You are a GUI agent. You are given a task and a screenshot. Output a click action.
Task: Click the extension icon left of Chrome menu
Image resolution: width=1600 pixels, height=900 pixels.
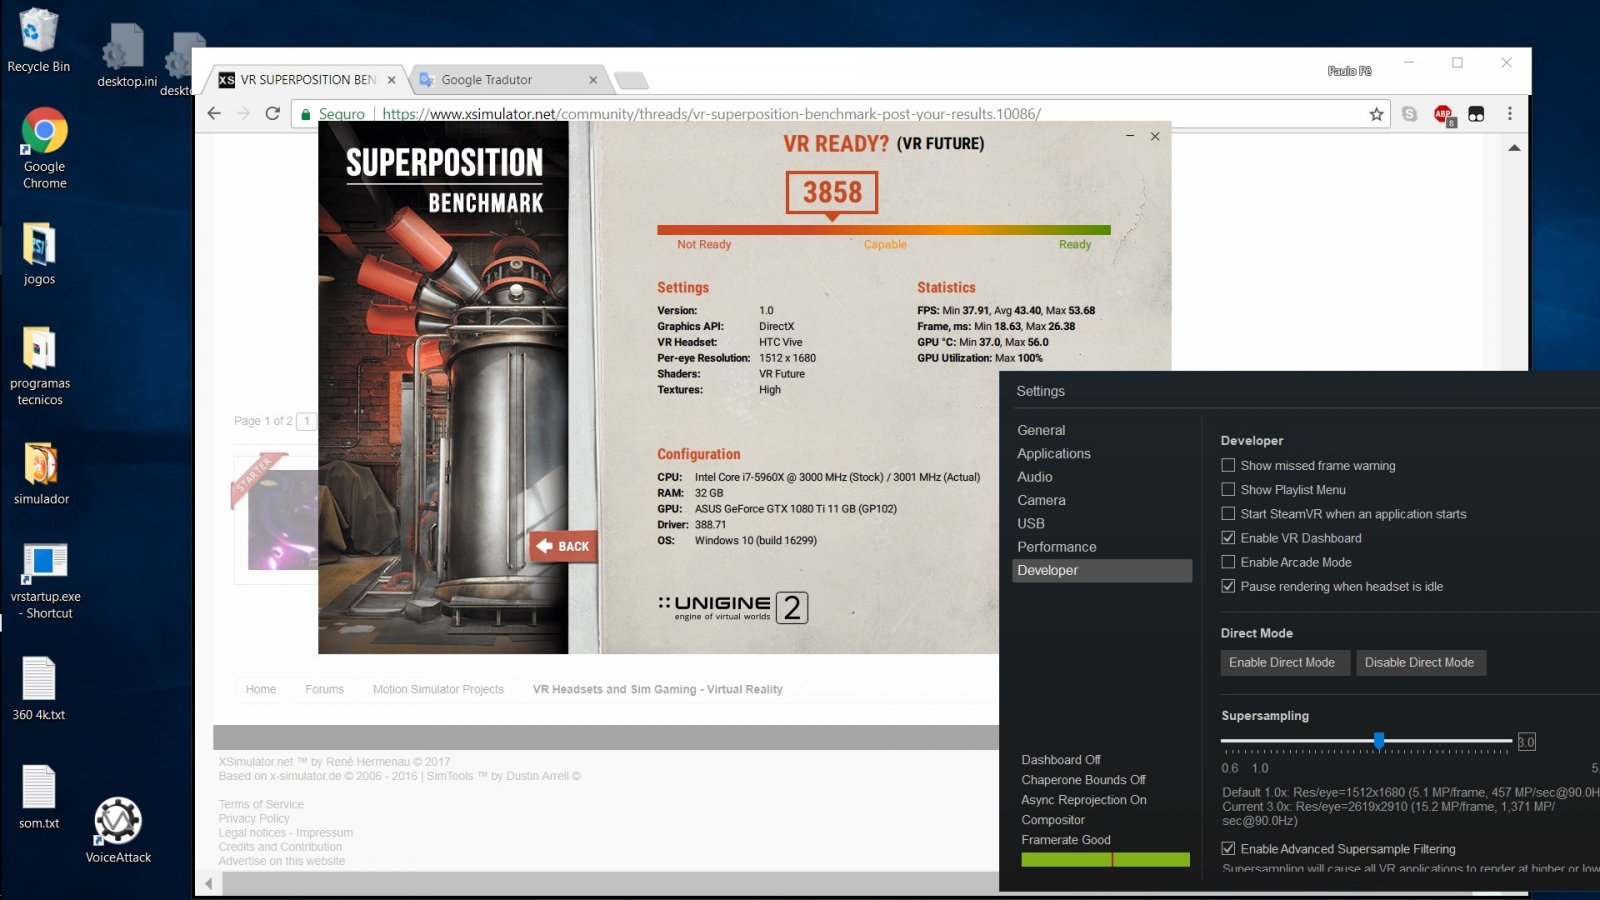coord(1476,114)
